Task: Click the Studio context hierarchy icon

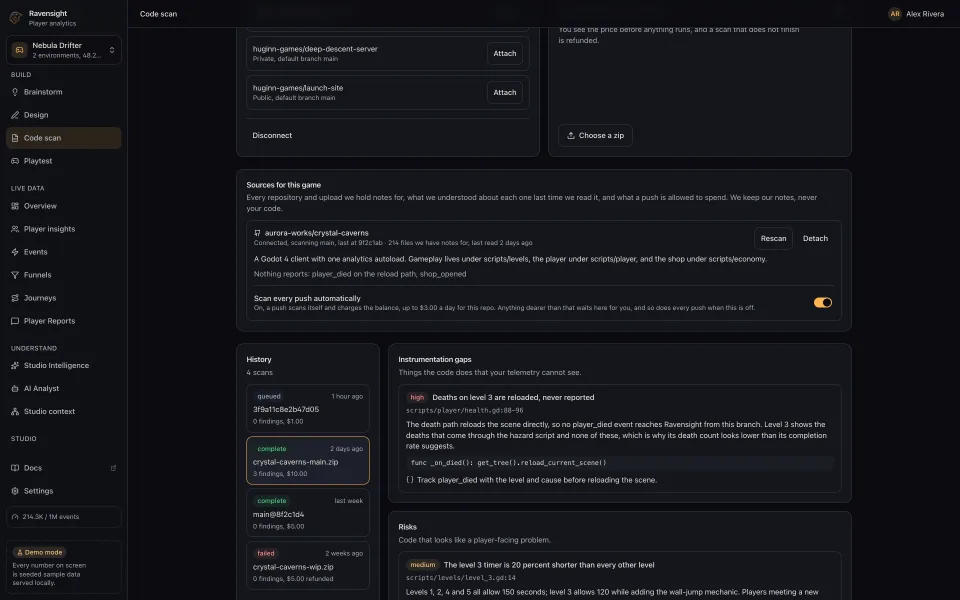Action: tap(15, 411)
